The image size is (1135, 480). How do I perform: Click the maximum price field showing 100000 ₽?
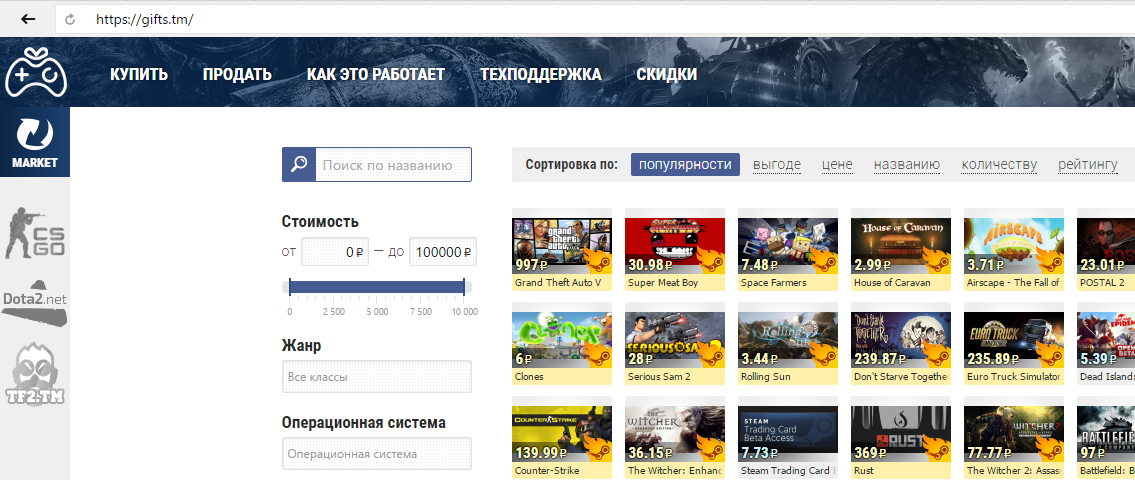point(443,252)
